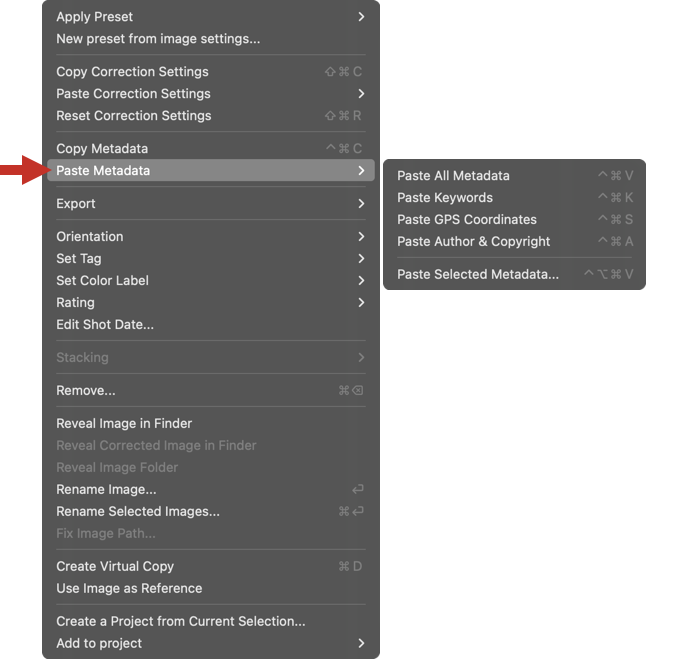
Task: Click the Set Color Label submenu chevron
Action: click(x=361, y=281)
